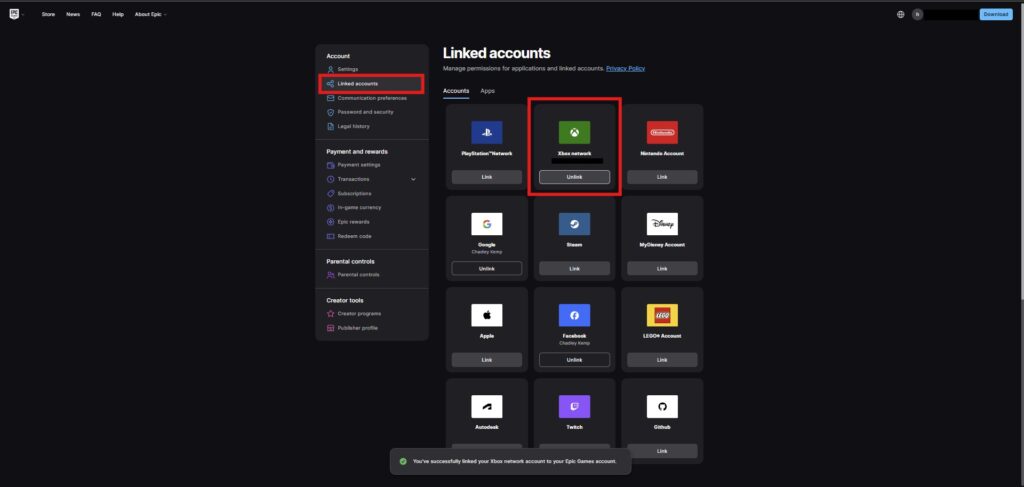Click the Linked accounts share icon
1024x487 pixels.
pyautogui.click(x=330, y=84)
